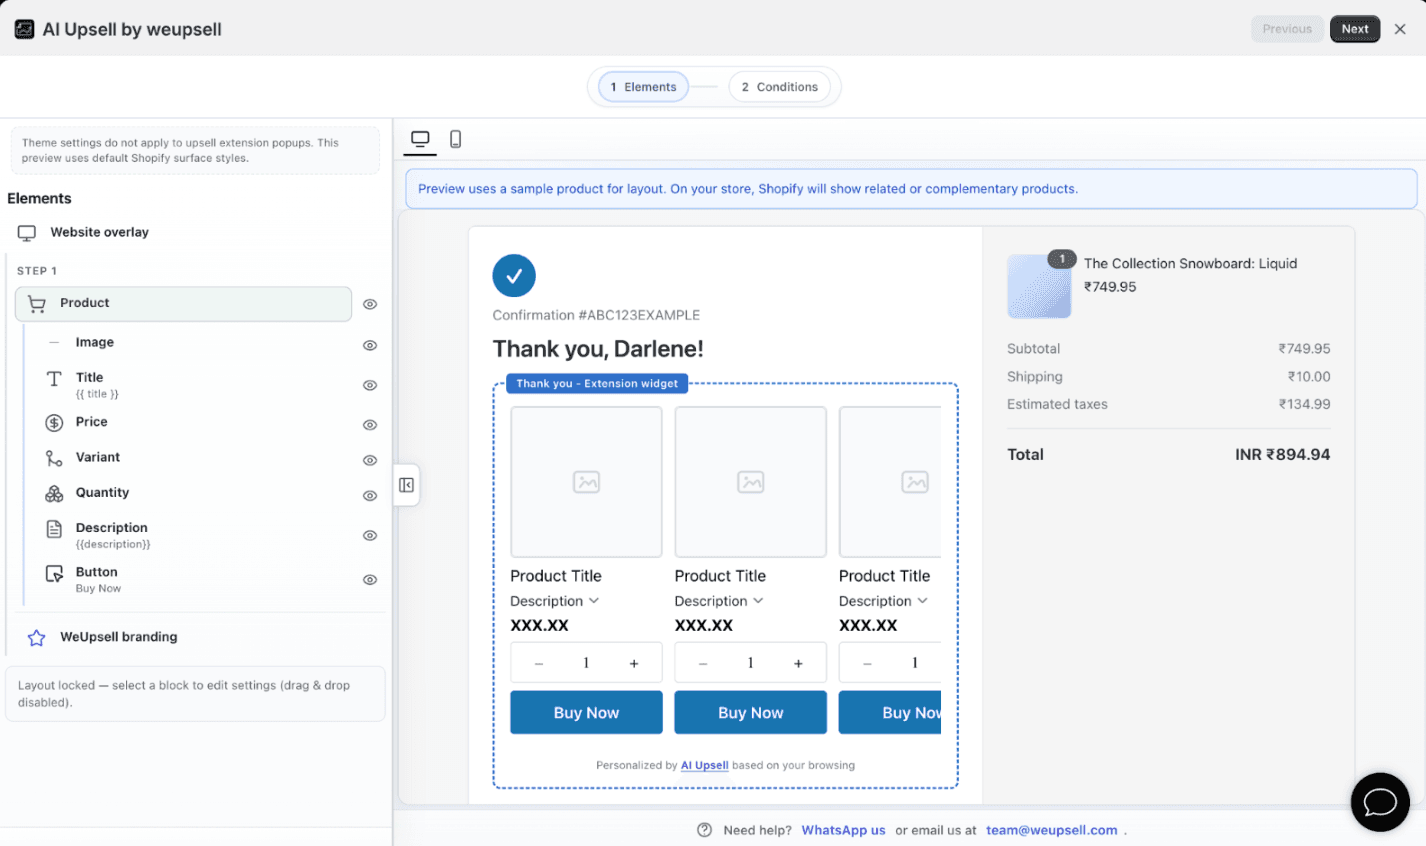Screen dimensions: 1426x846
Task: Switch to mobile preview icon
Action: (455, 139)
